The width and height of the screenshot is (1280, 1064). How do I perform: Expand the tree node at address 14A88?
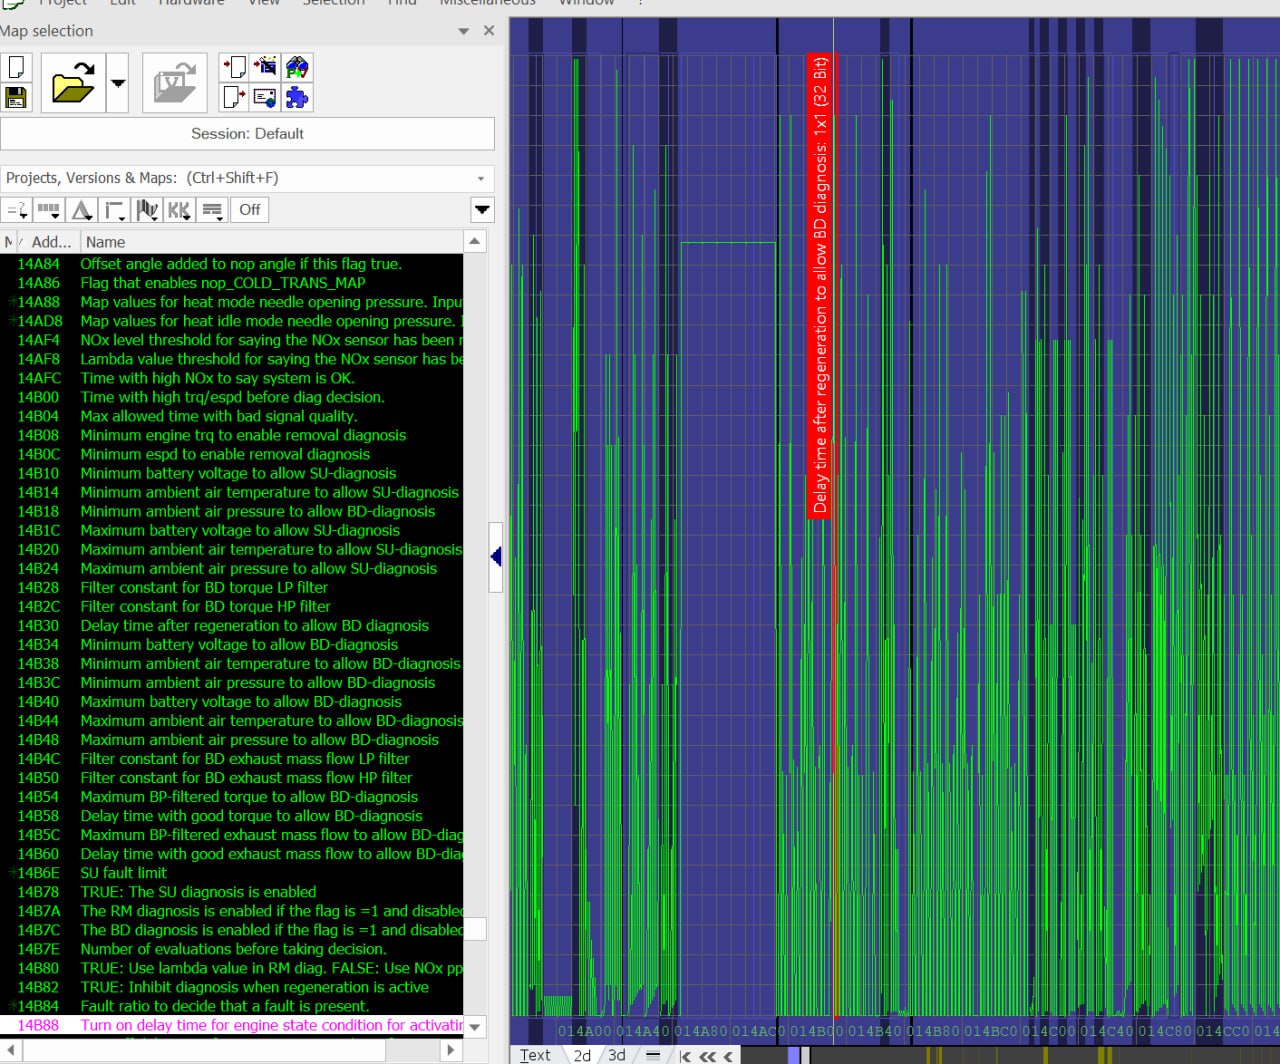click(12, 302)
